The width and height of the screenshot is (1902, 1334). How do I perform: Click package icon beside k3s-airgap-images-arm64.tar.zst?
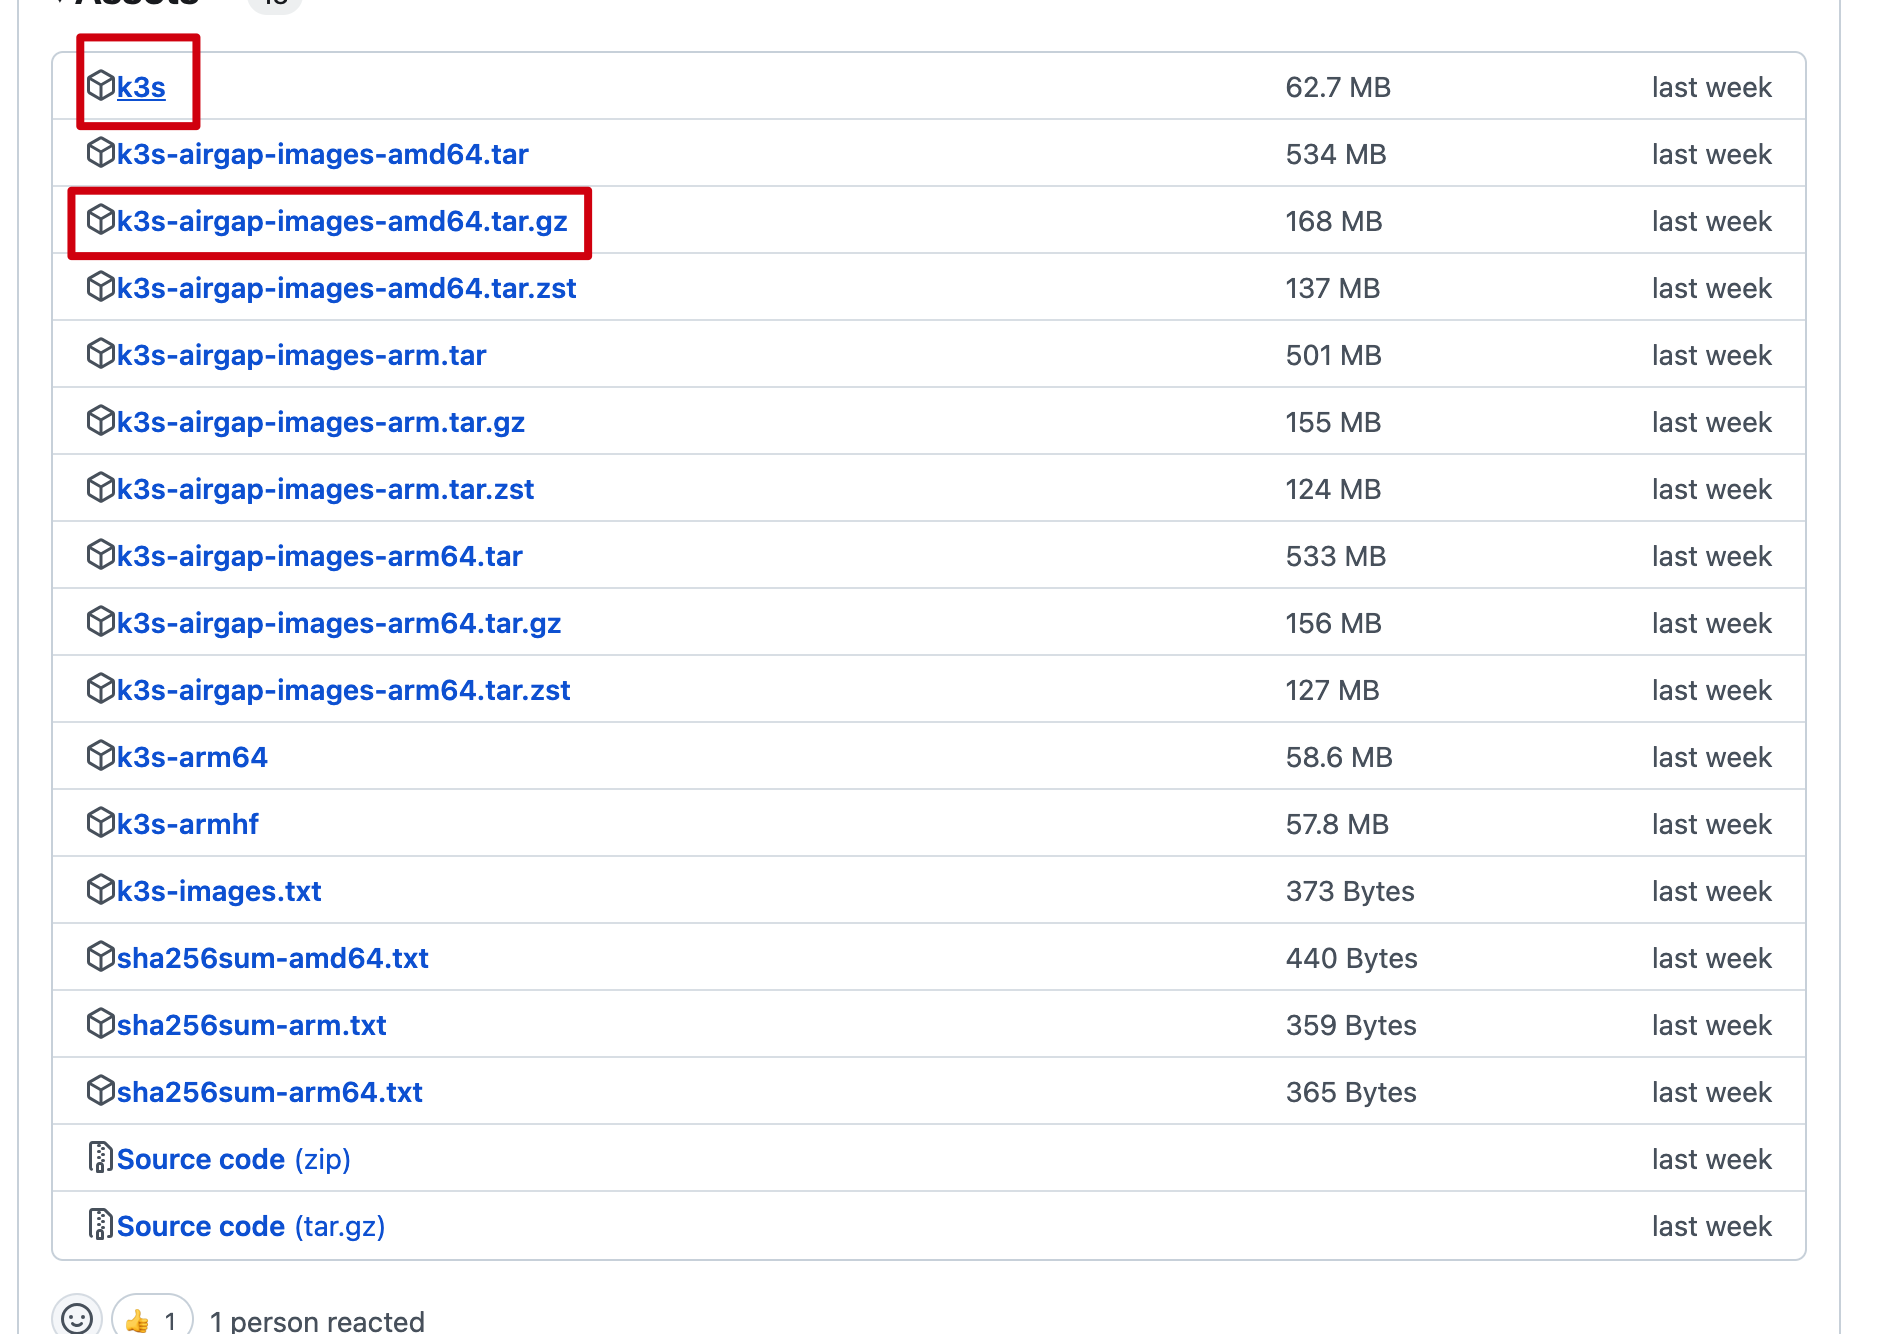(x=101, y=688)
